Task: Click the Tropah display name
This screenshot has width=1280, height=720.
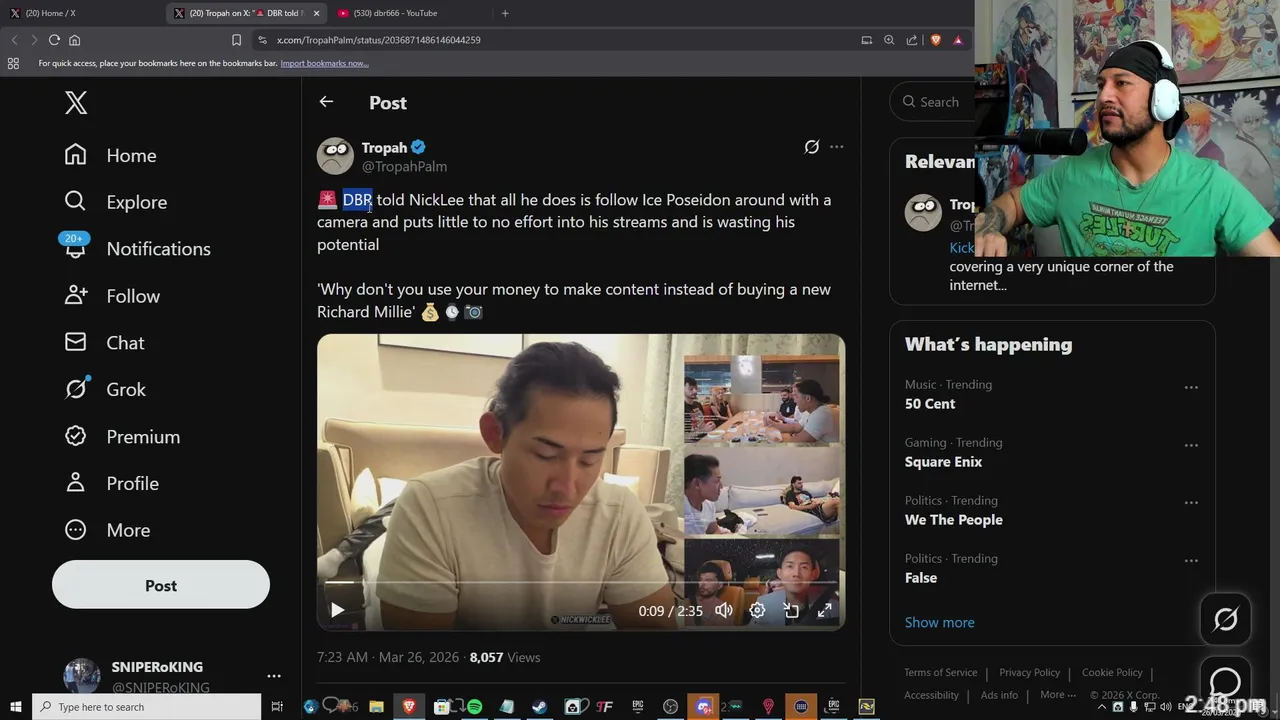Action: pos(385,147)
